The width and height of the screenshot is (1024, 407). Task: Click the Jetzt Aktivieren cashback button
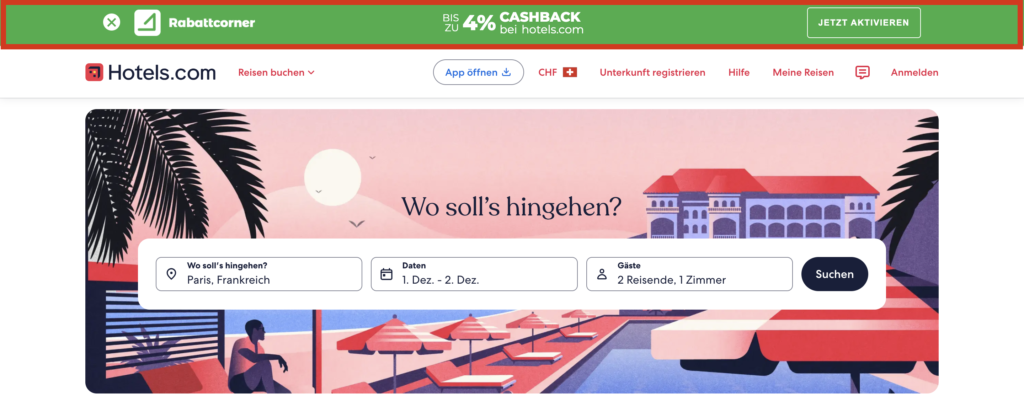[863, 23]
